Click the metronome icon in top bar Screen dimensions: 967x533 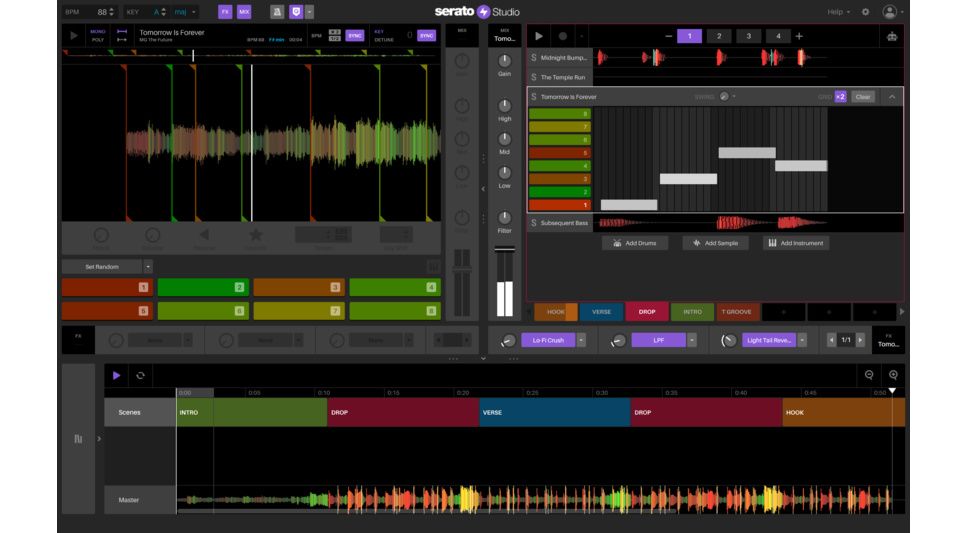277,12
